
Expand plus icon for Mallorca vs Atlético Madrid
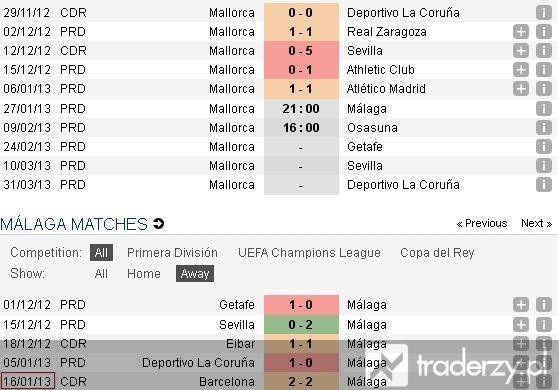(521, 88)
